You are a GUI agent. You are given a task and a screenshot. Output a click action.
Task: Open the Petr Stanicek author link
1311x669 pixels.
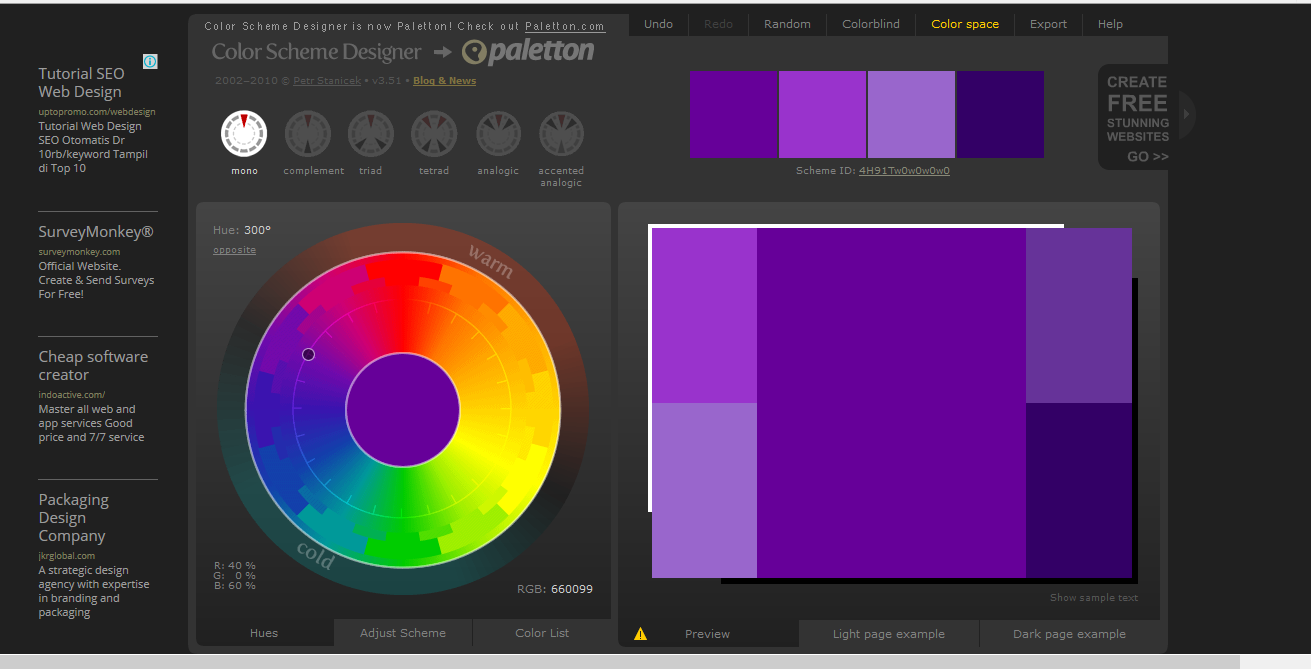tap(328, 81)
